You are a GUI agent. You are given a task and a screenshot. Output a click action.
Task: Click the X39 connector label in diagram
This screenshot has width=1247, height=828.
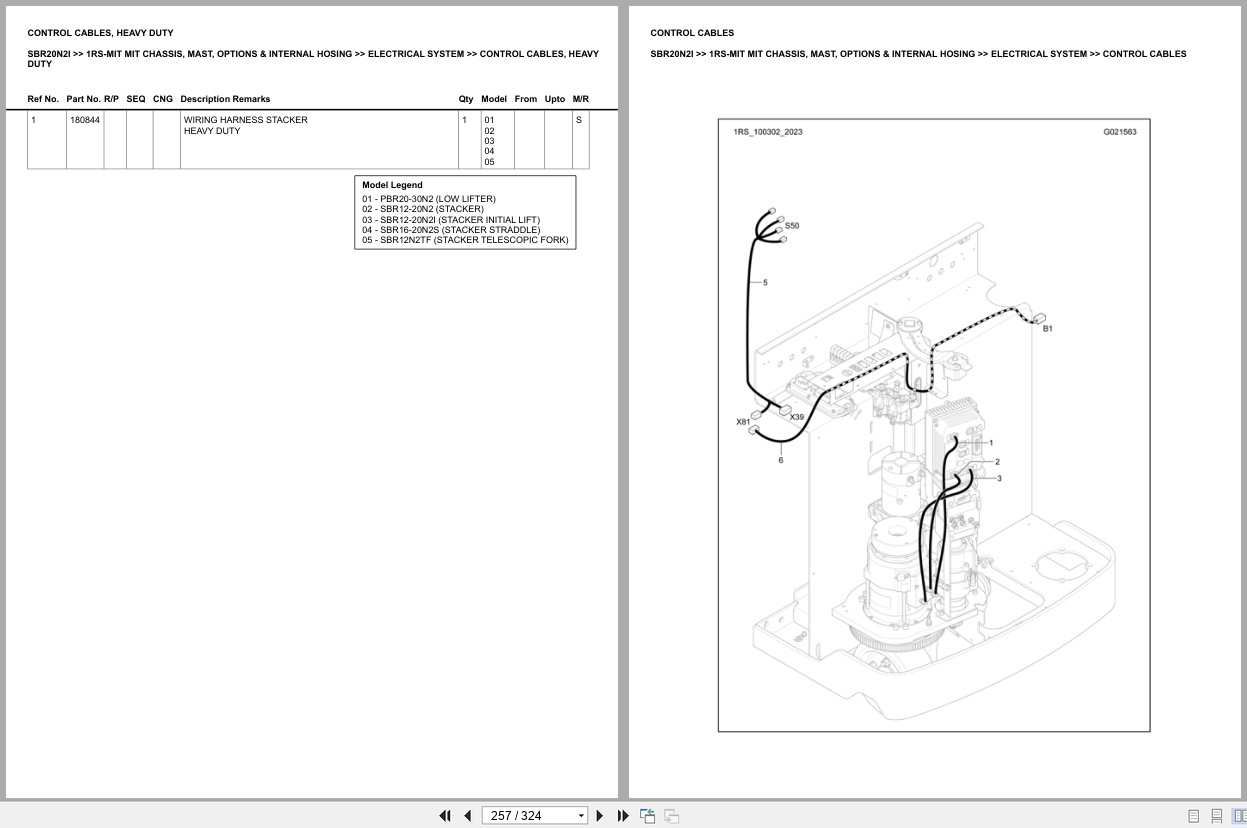(797, 417)
